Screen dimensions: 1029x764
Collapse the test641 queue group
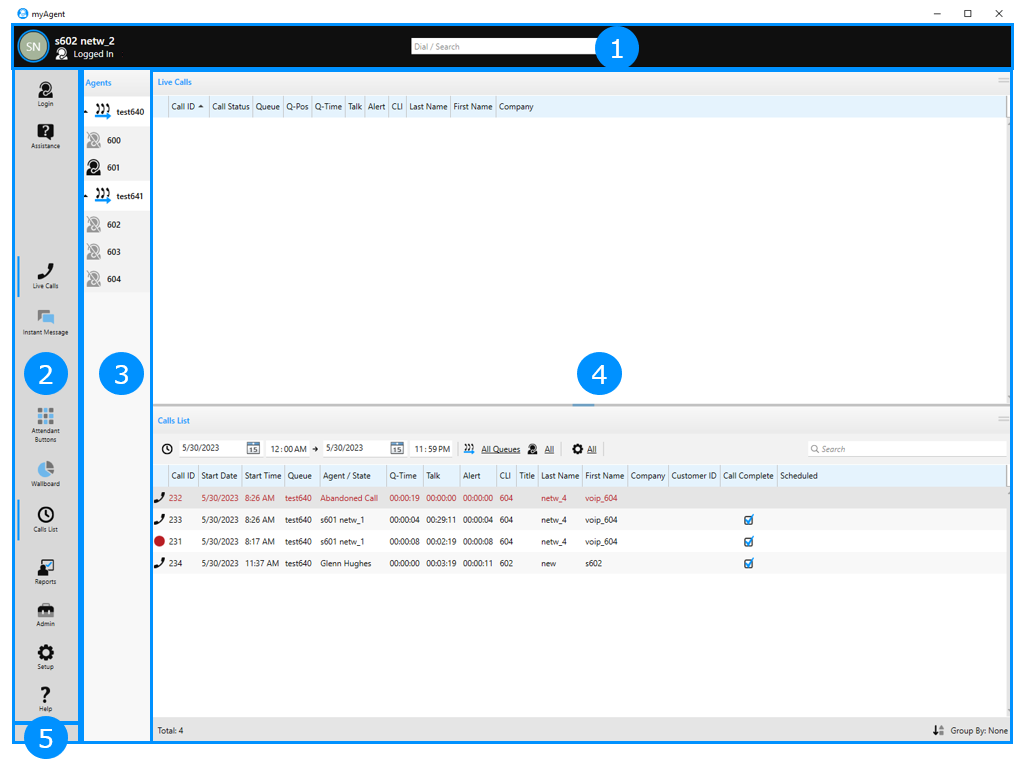click(86, 196)
